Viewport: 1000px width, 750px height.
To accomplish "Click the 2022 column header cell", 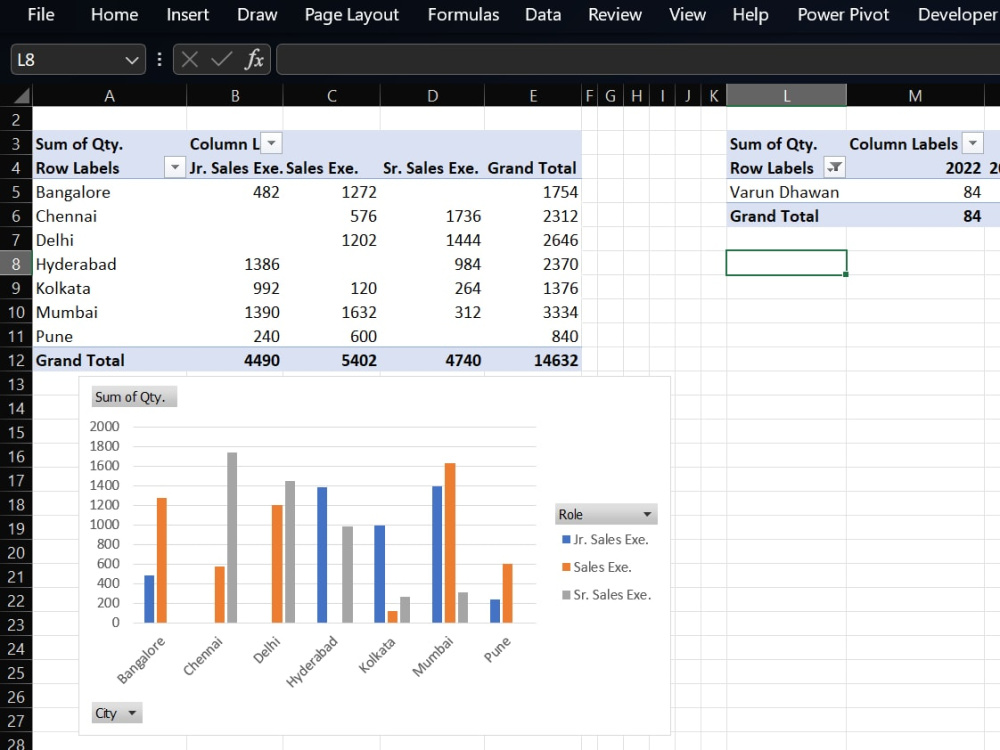I will pyautogui.click(x=915, y=168).
